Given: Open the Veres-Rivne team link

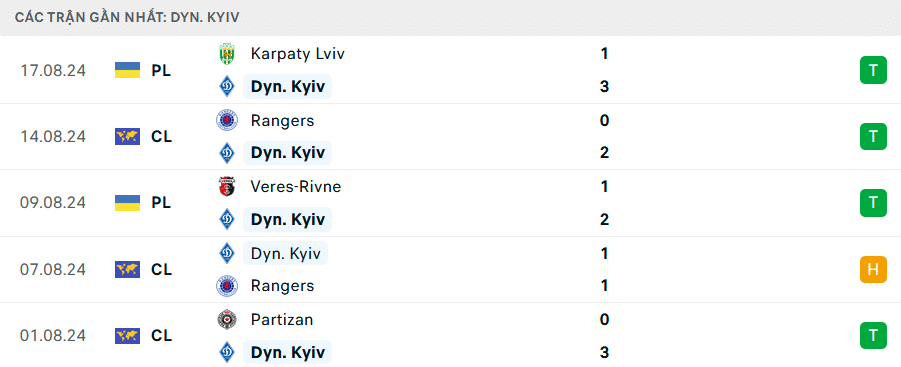Looking at the screenshot, I should pos(296,187).
